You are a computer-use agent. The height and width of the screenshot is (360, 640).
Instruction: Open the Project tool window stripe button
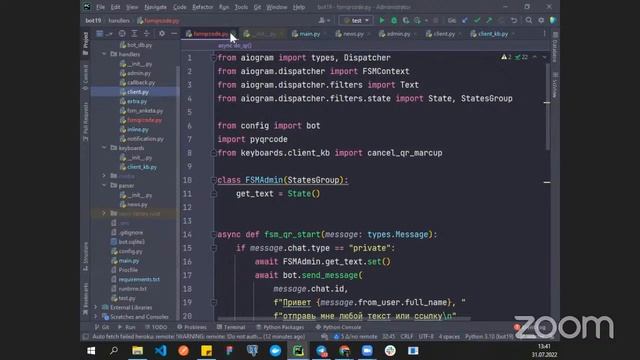pyautogui.click(x=85, y=43)
